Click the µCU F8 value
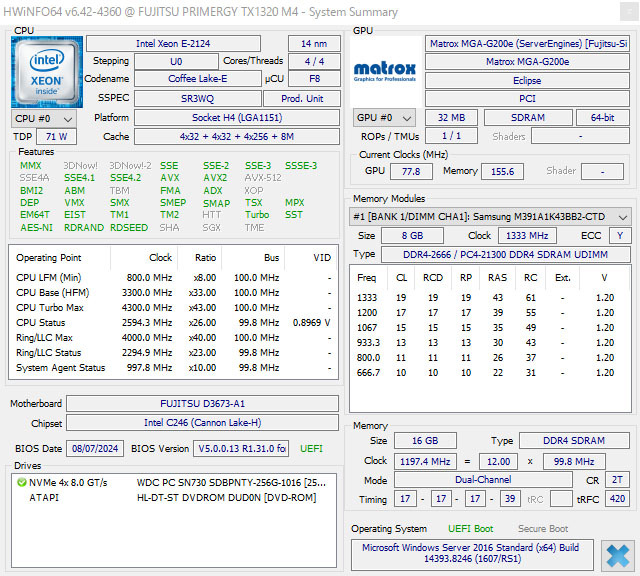 (x=314, y=79)
